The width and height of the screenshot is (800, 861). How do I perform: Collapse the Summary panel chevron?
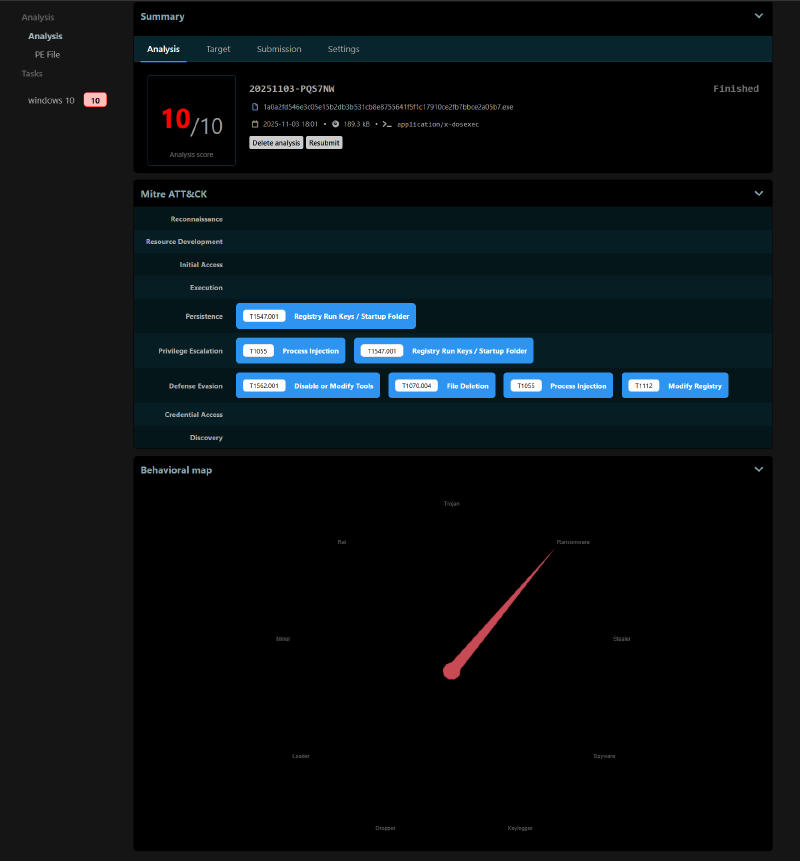click(x=758, y=16)
